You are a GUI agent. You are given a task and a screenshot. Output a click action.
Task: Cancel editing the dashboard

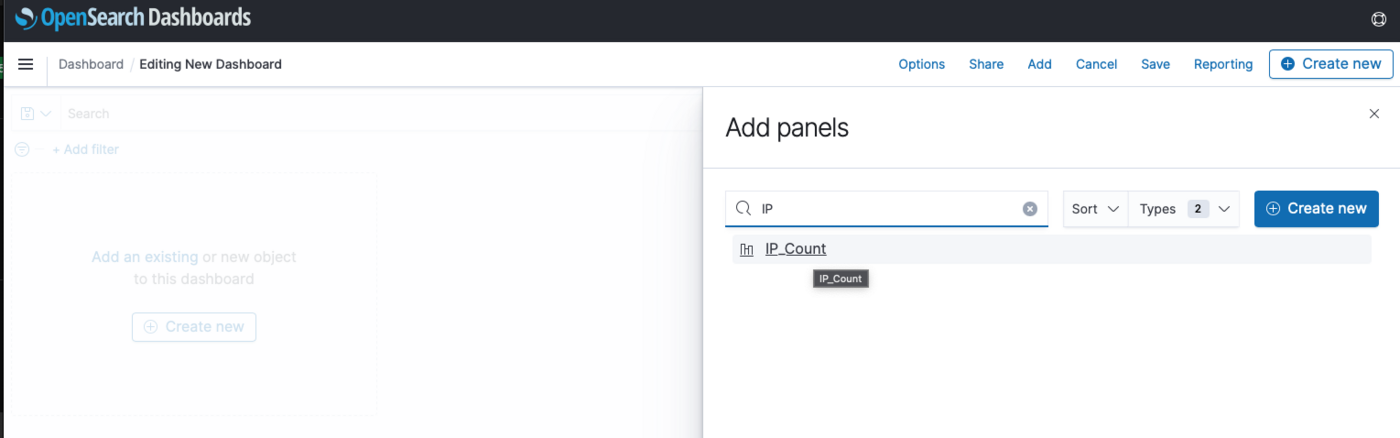[1096, 64]
